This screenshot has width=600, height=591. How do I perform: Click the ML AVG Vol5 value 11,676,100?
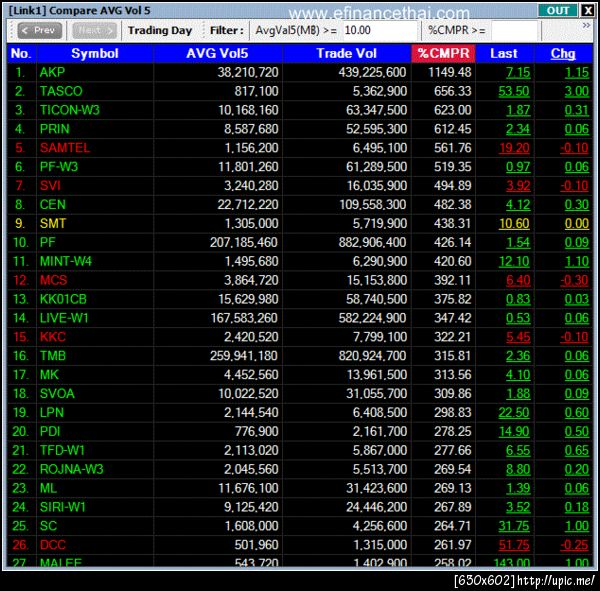point(248,488)
